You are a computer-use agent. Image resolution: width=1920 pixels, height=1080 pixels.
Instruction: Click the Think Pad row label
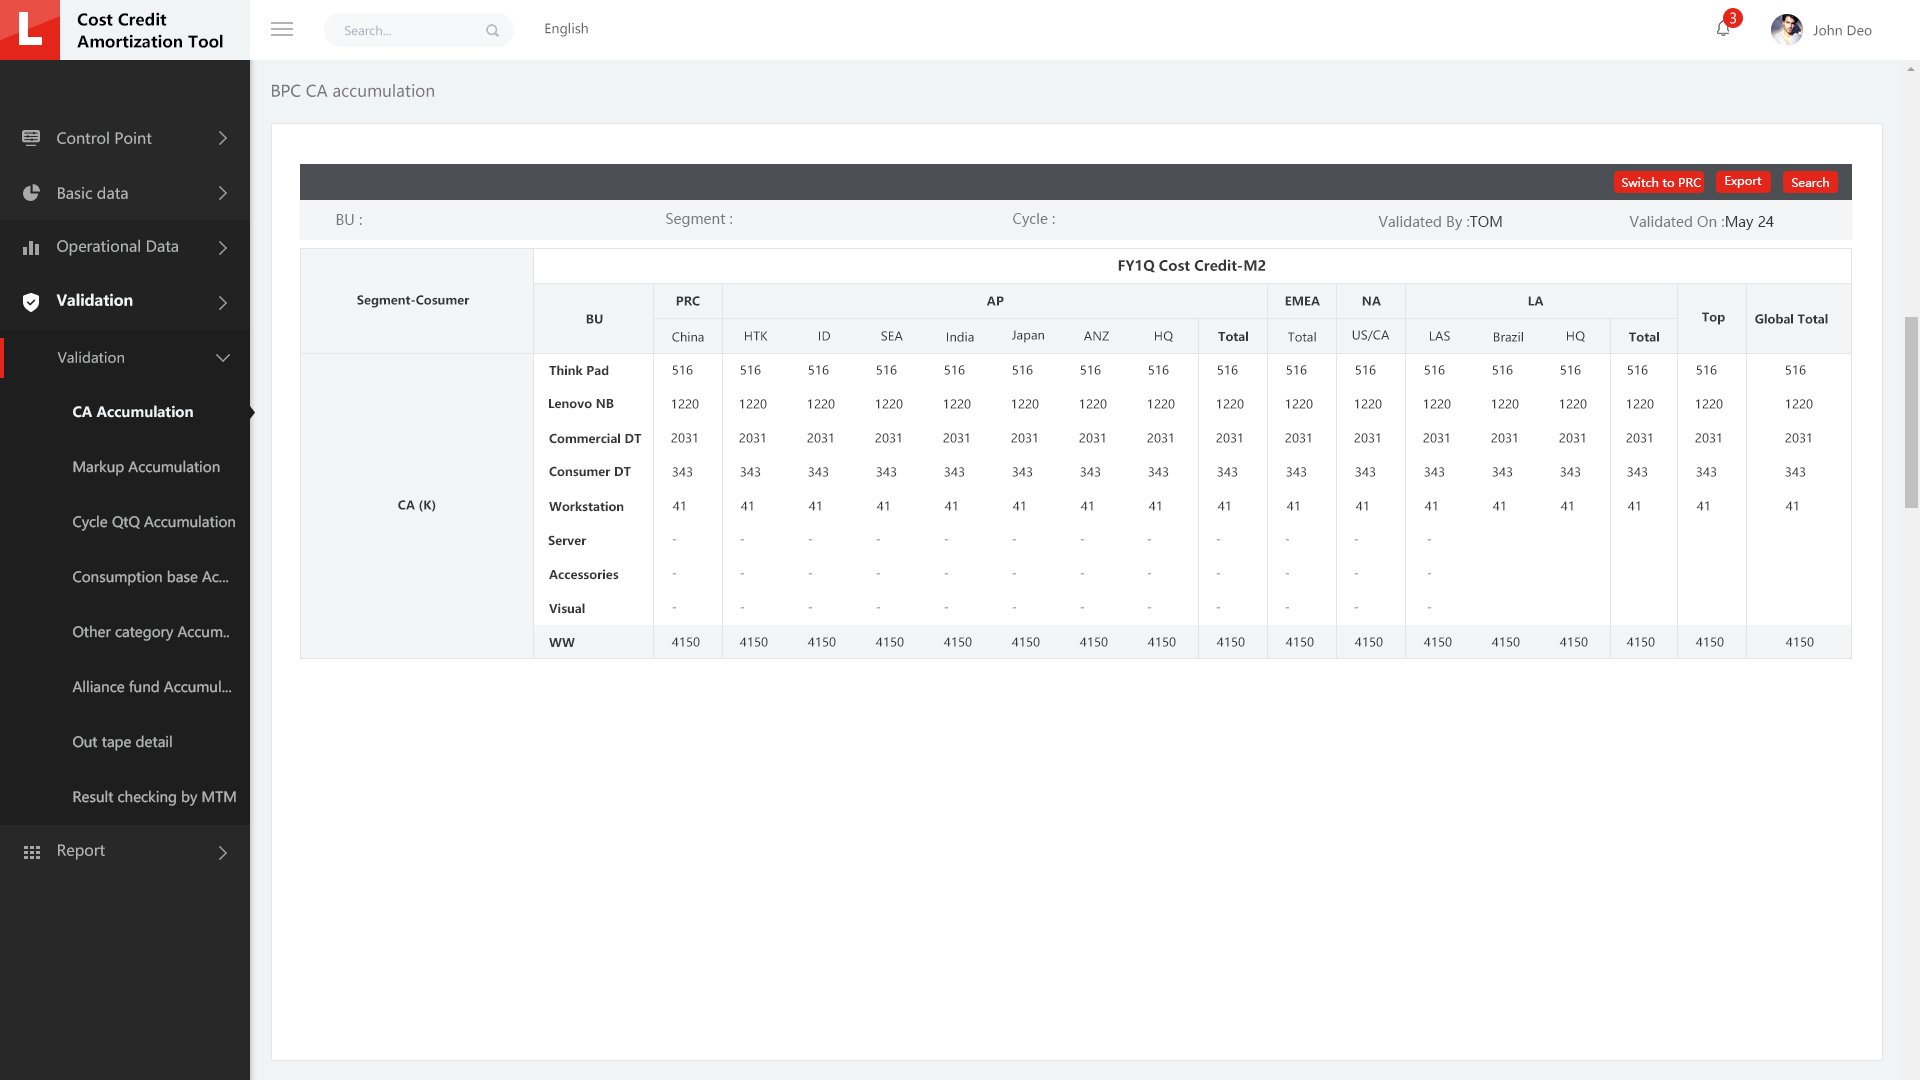[x=578, y=370]
